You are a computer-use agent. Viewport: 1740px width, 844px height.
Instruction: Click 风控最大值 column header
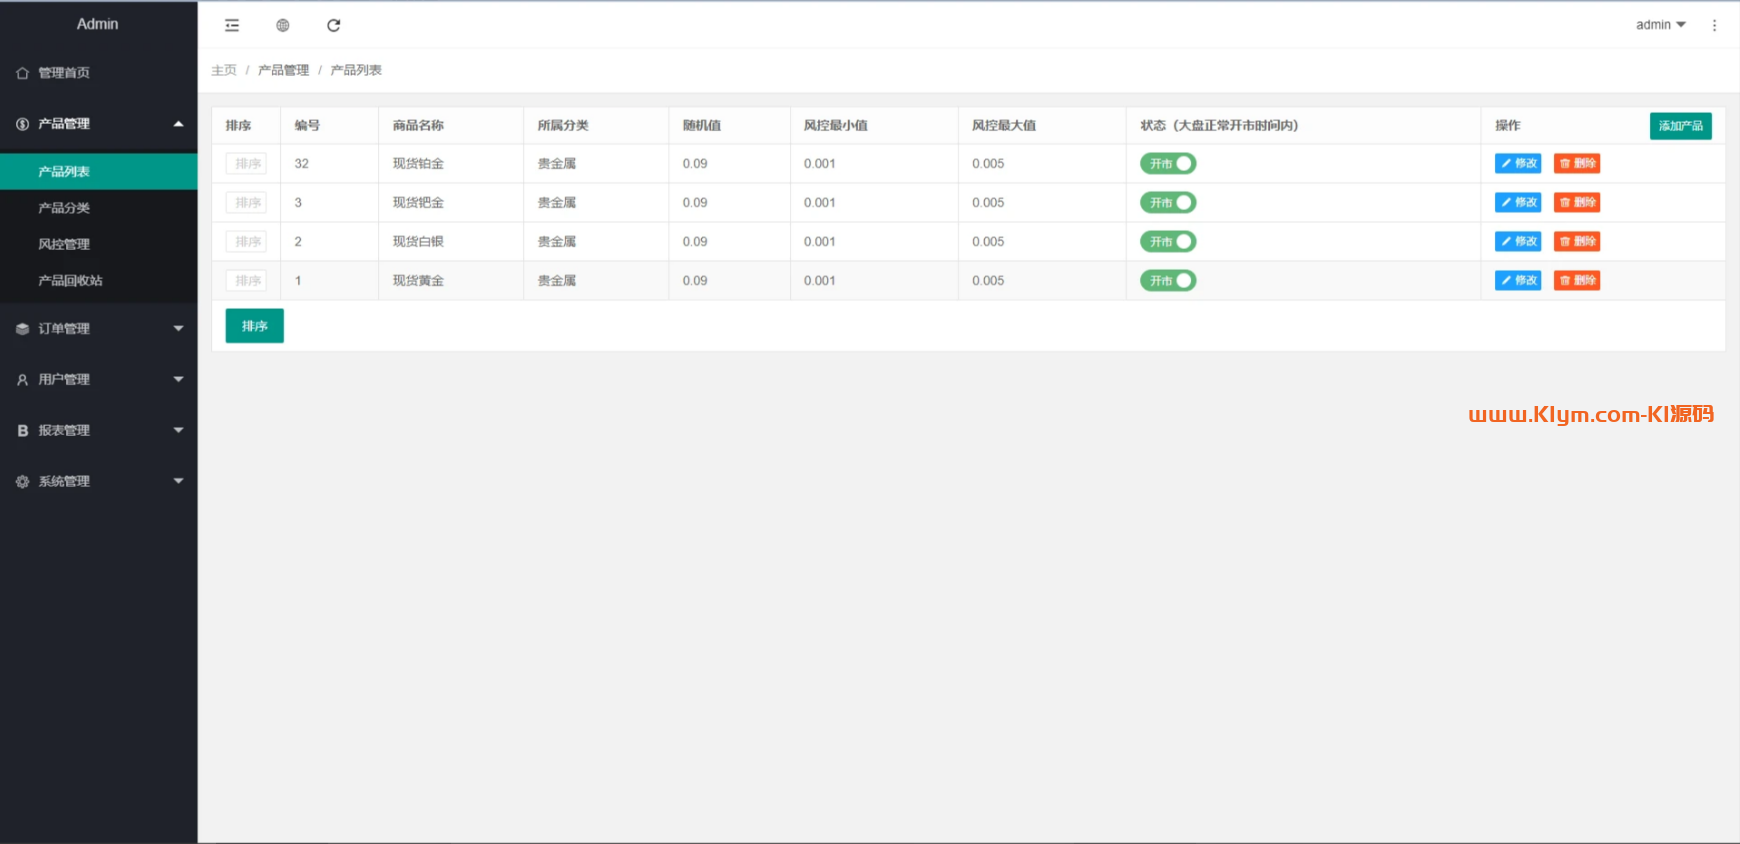click(x=1004, y=126)
